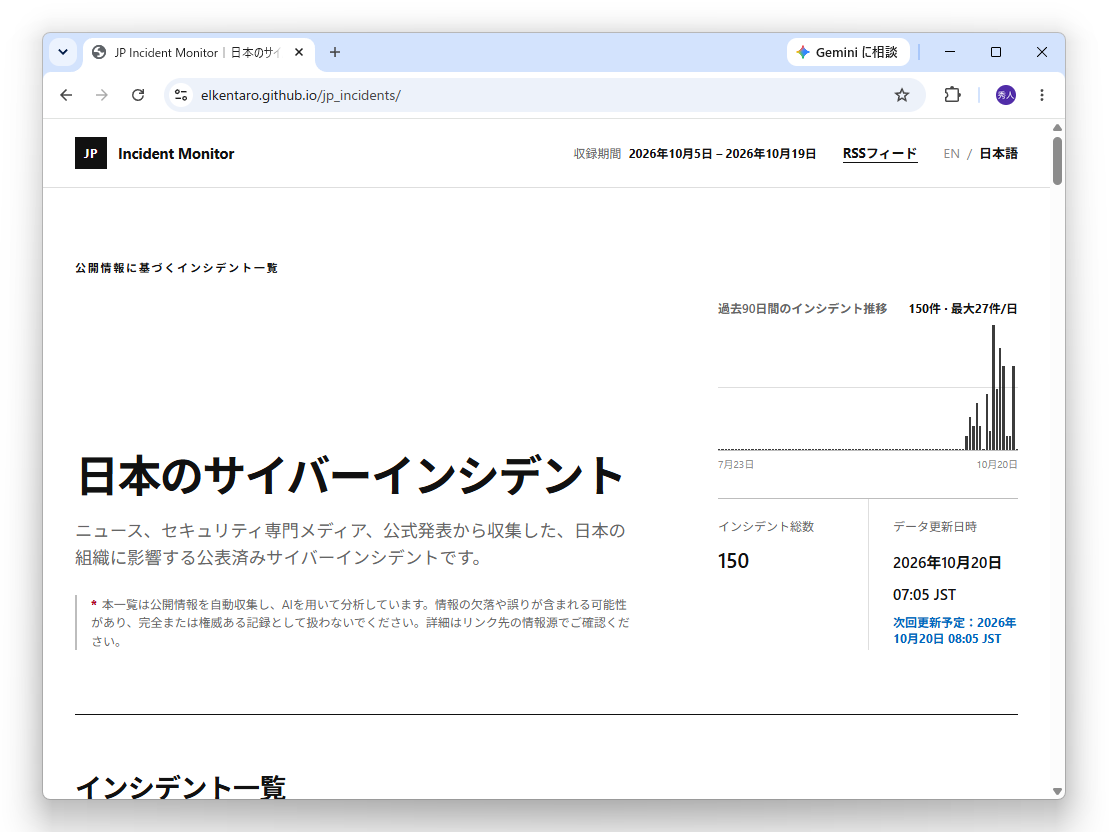Open the RSSフィード link
The image size is (1109, 832).
click(880, 154)
